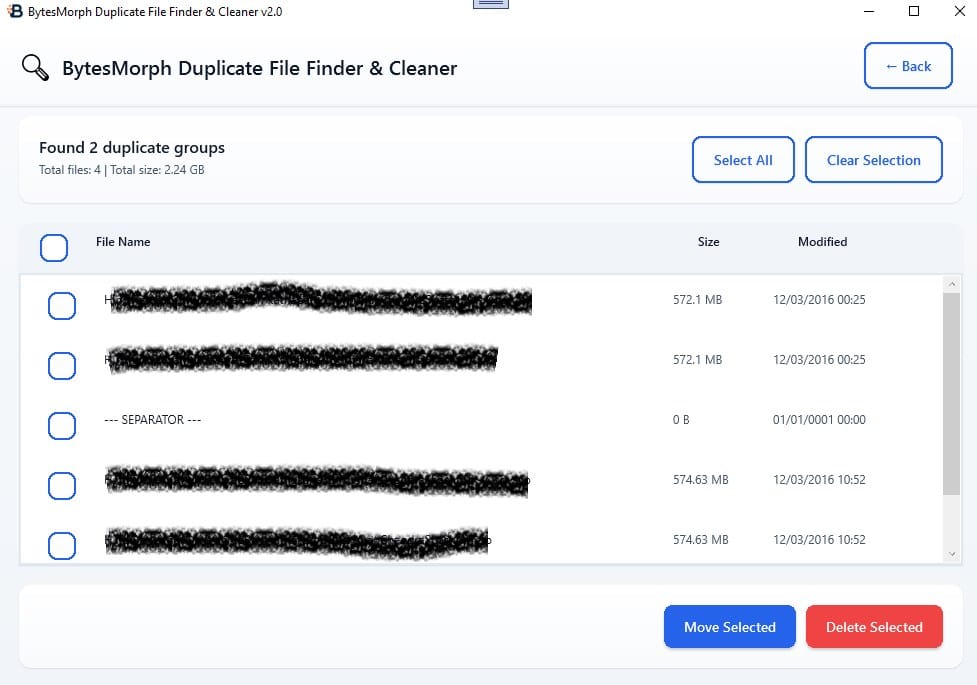This screenshot has width=977, height=685.
Task: Check the second 572.1 MB file's checkbox
Action: (62, 366)
